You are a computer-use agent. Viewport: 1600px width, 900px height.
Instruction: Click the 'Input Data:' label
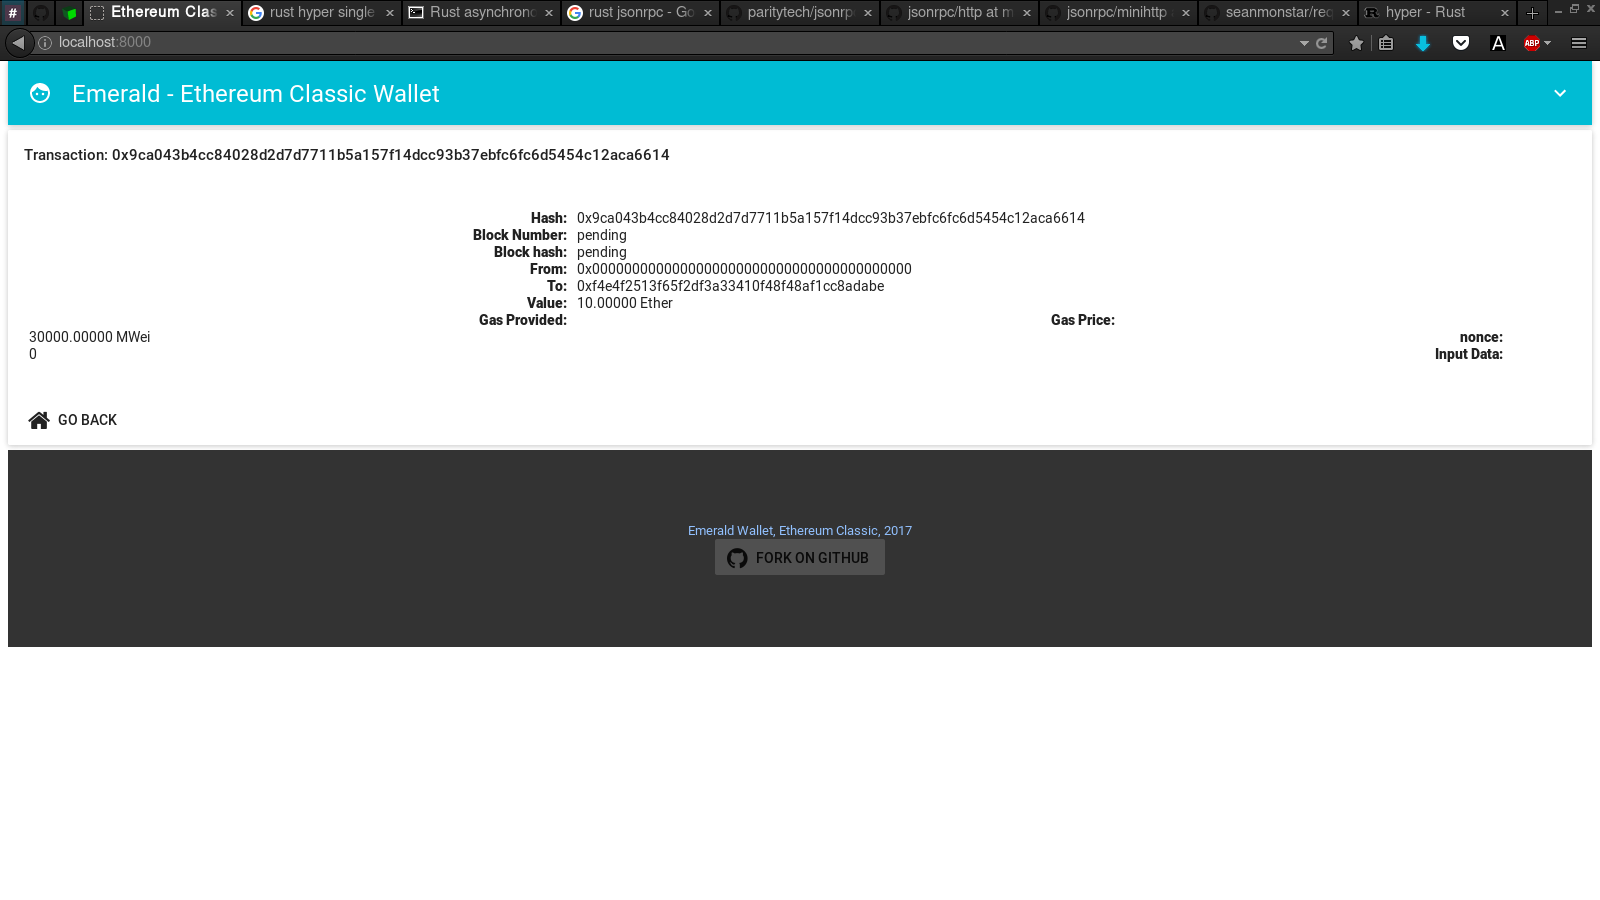[x=1469, y=354]
